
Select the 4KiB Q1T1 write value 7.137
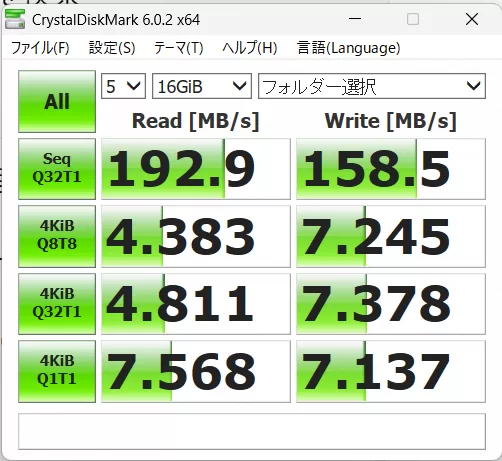click(391, 371)
